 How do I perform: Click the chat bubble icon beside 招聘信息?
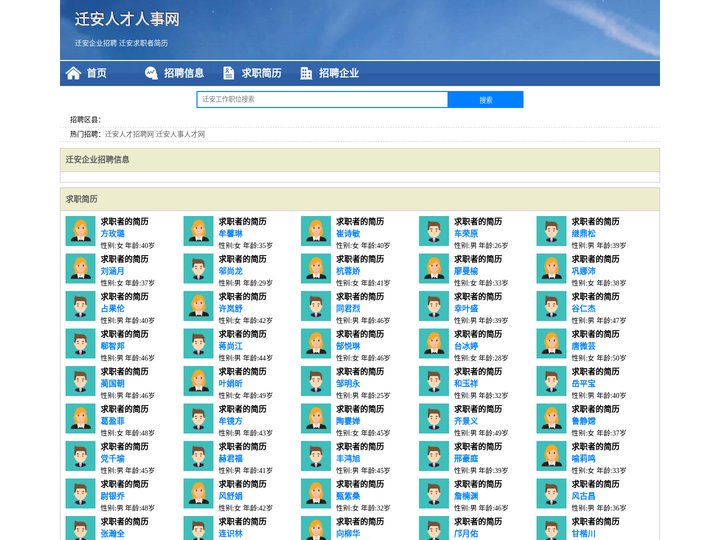point(151,73)
